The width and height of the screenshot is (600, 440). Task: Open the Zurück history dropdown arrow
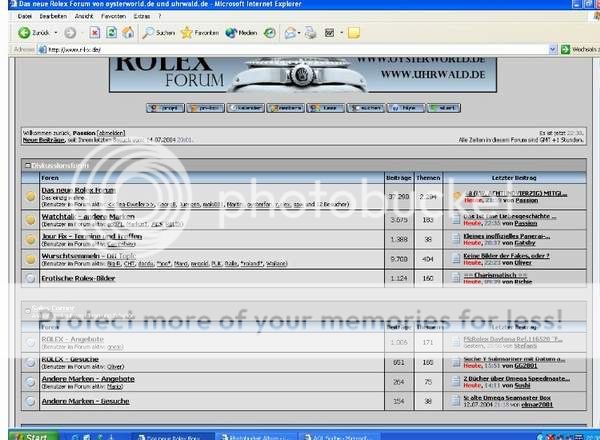[x=56, y=33]
